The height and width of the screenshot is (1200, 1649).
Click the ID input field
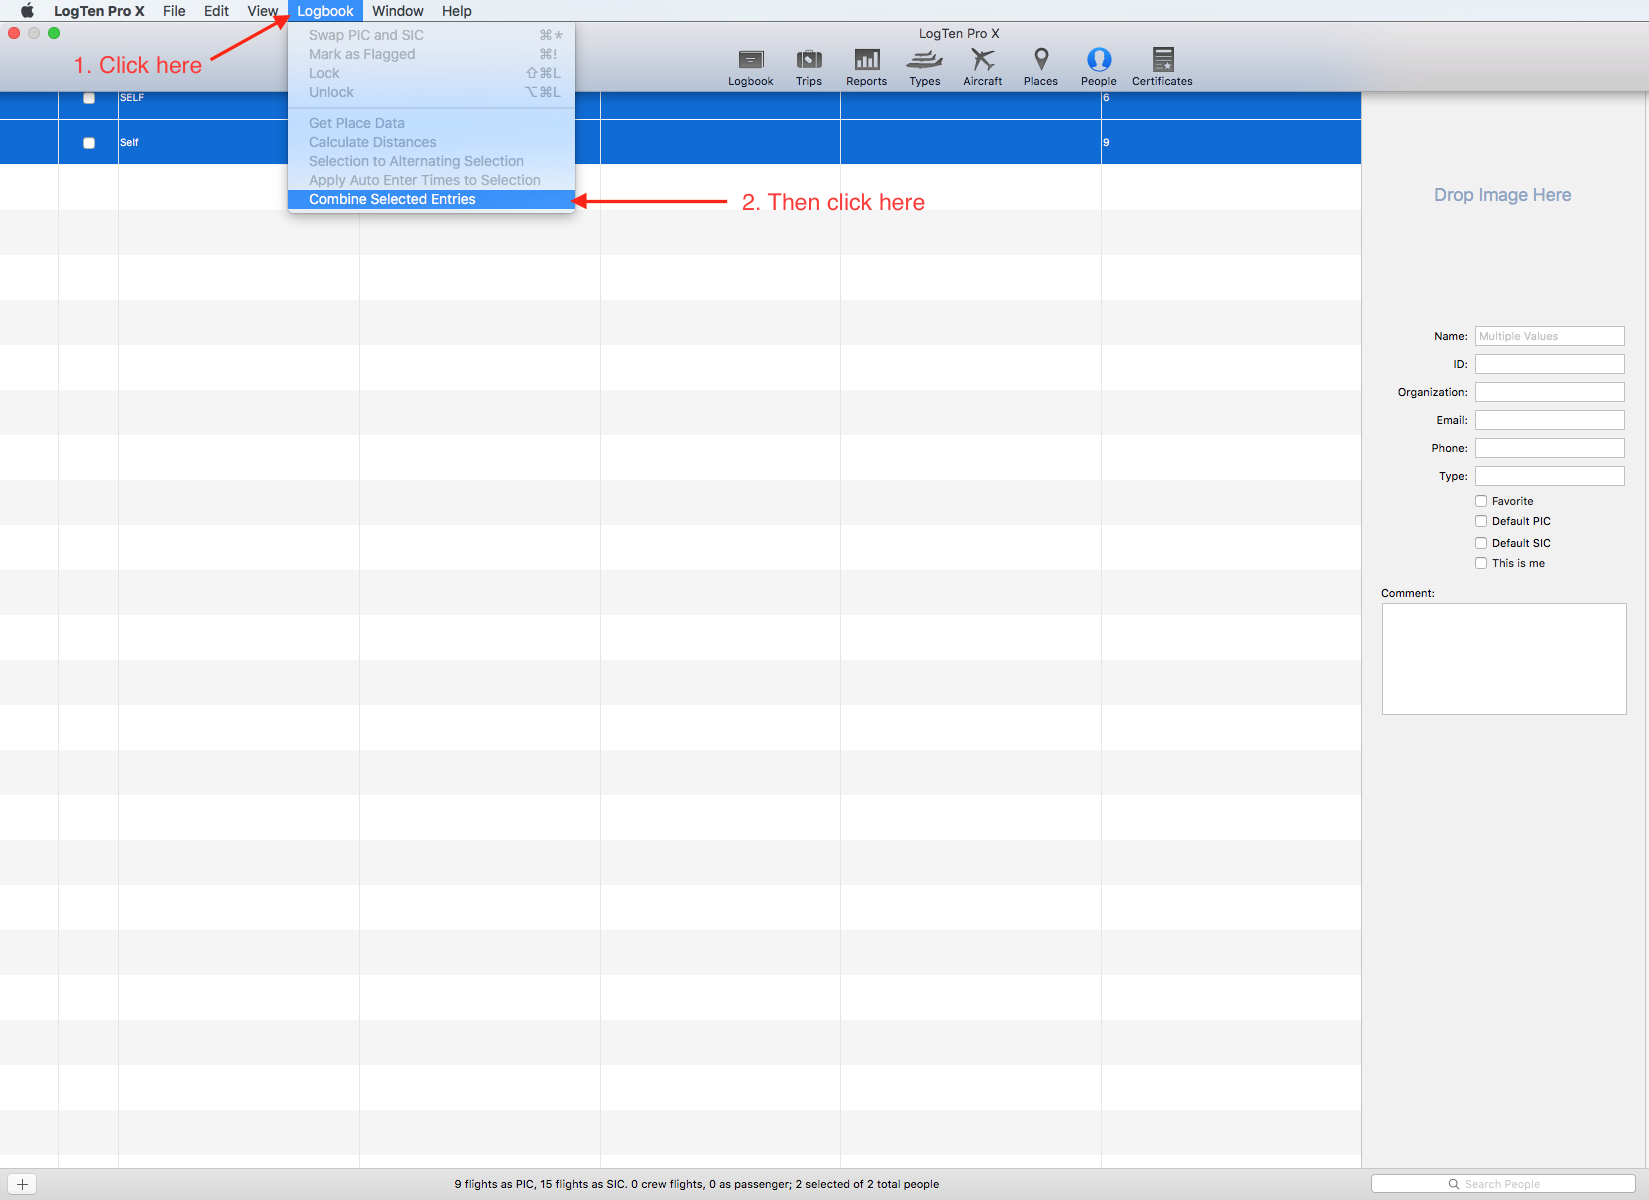1549,364
